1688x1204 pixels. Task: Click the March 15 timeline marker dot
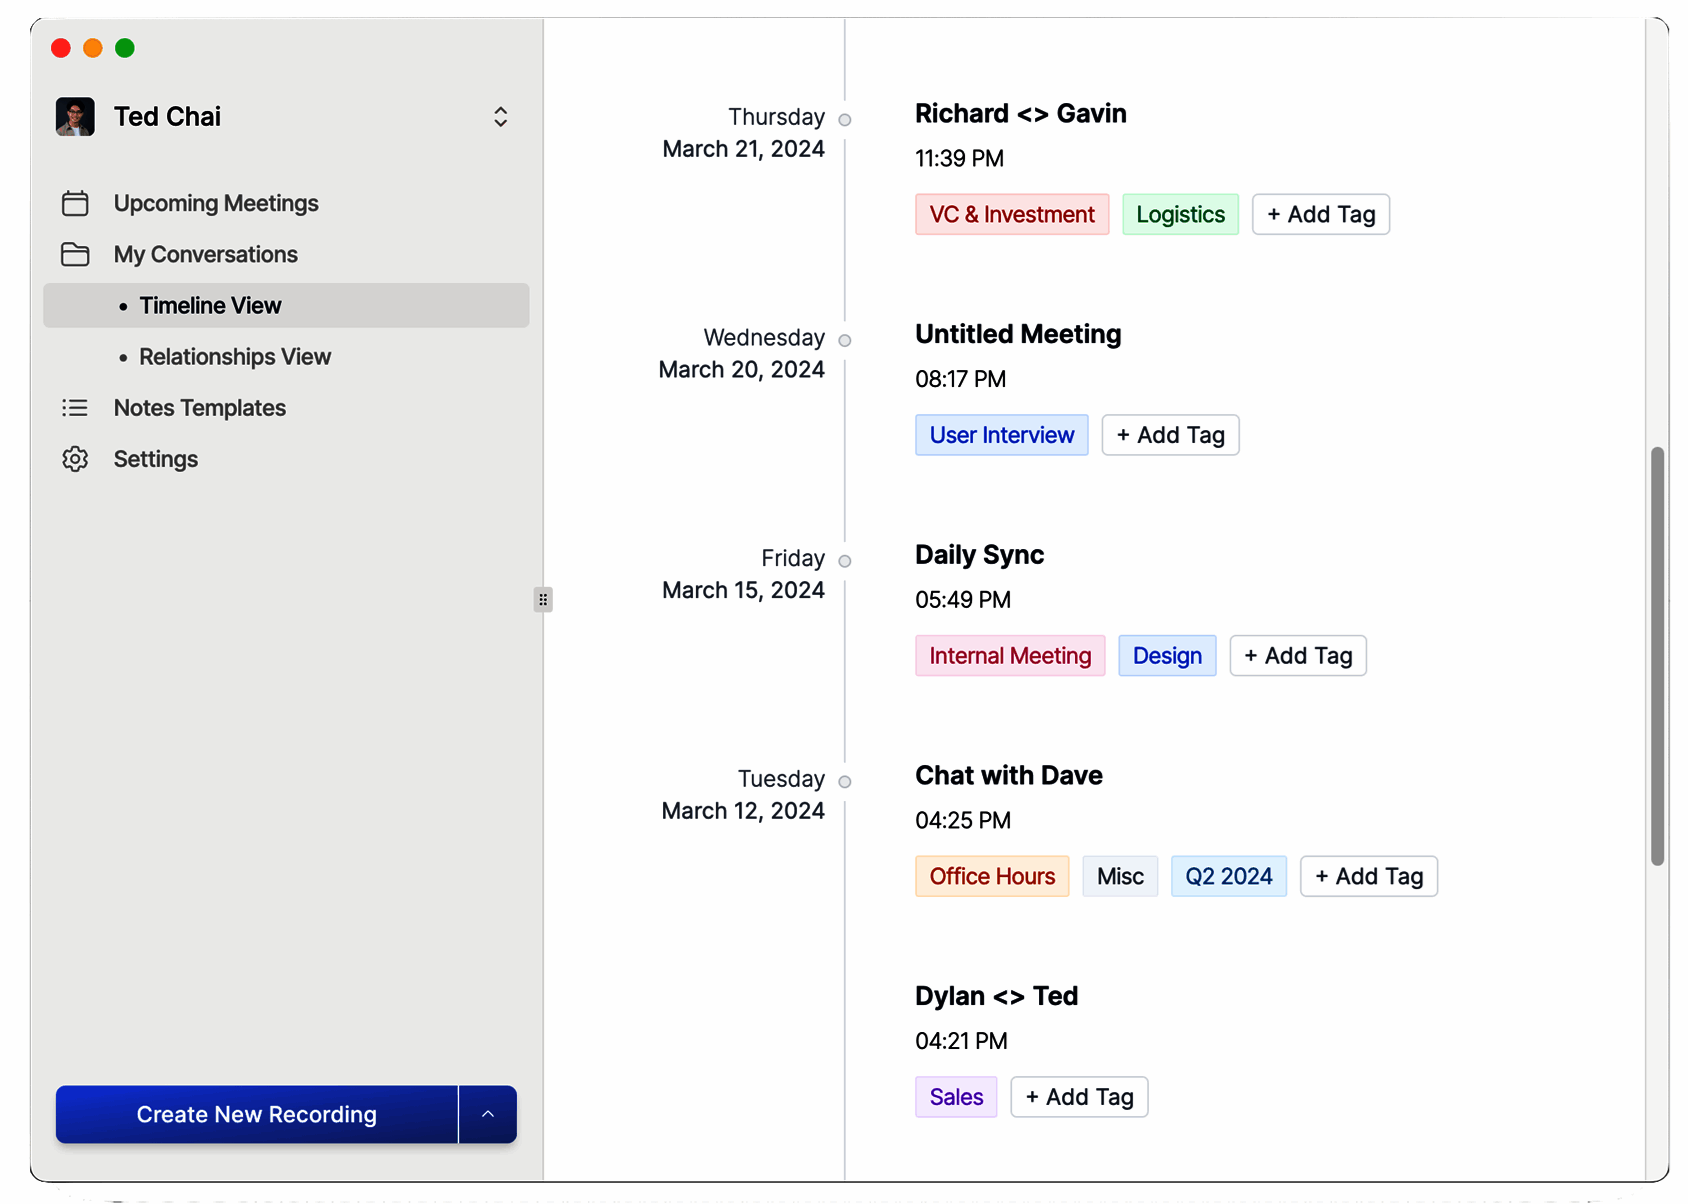pyautogui.click(x=845, y=561)
